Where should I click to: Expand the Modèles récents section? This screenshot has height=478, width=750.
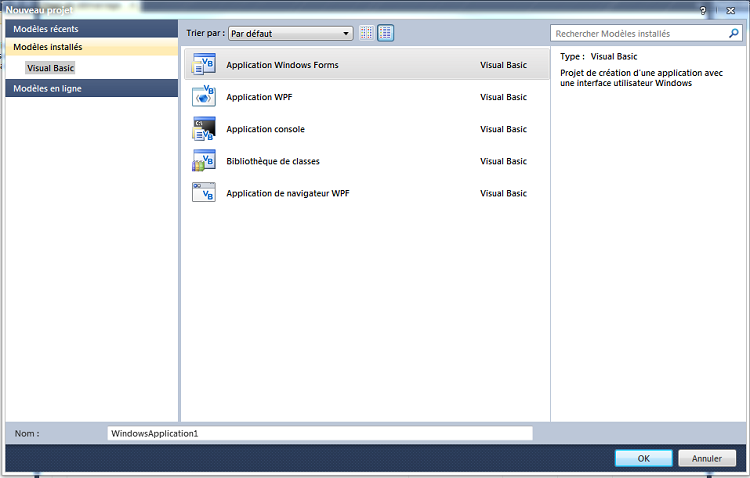point(46,29)
